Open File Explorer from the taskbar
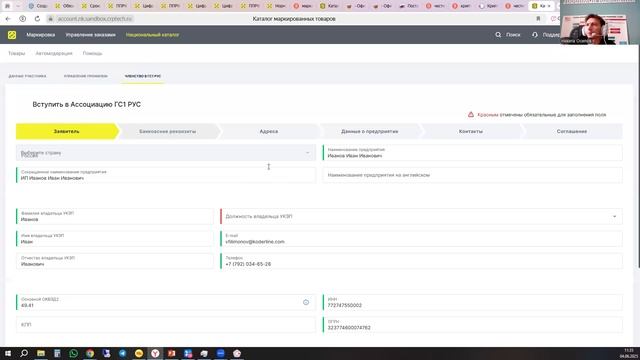Image resolution: width=640 pixels, height=360 pixels. point(41,353)
